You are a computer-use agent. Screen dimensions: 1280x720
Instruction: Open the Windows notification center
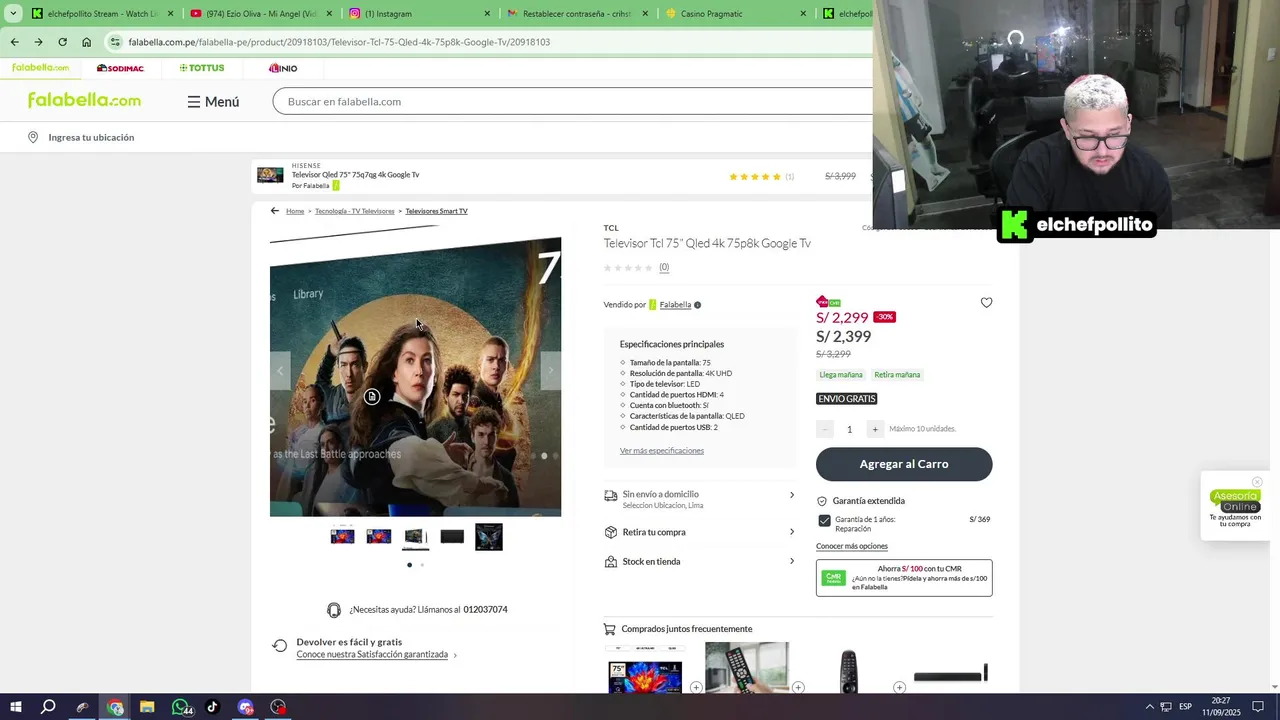pos(1258,707)
